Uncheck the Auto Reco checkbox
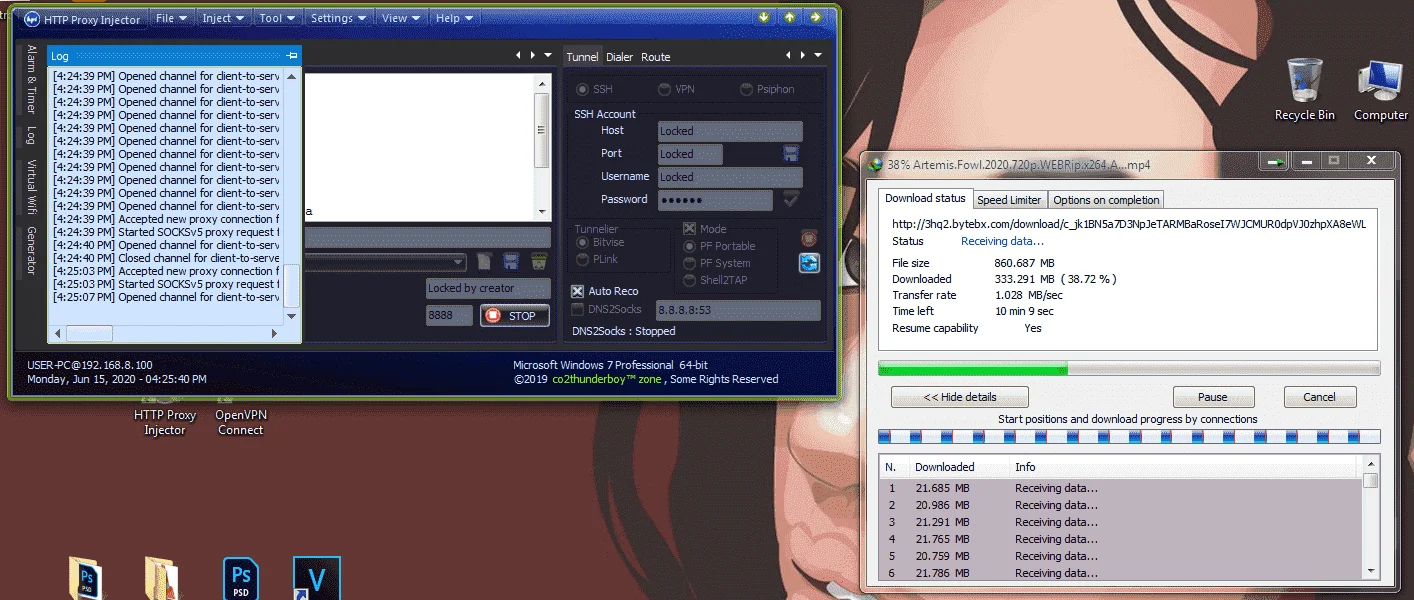 coord(578,291)
